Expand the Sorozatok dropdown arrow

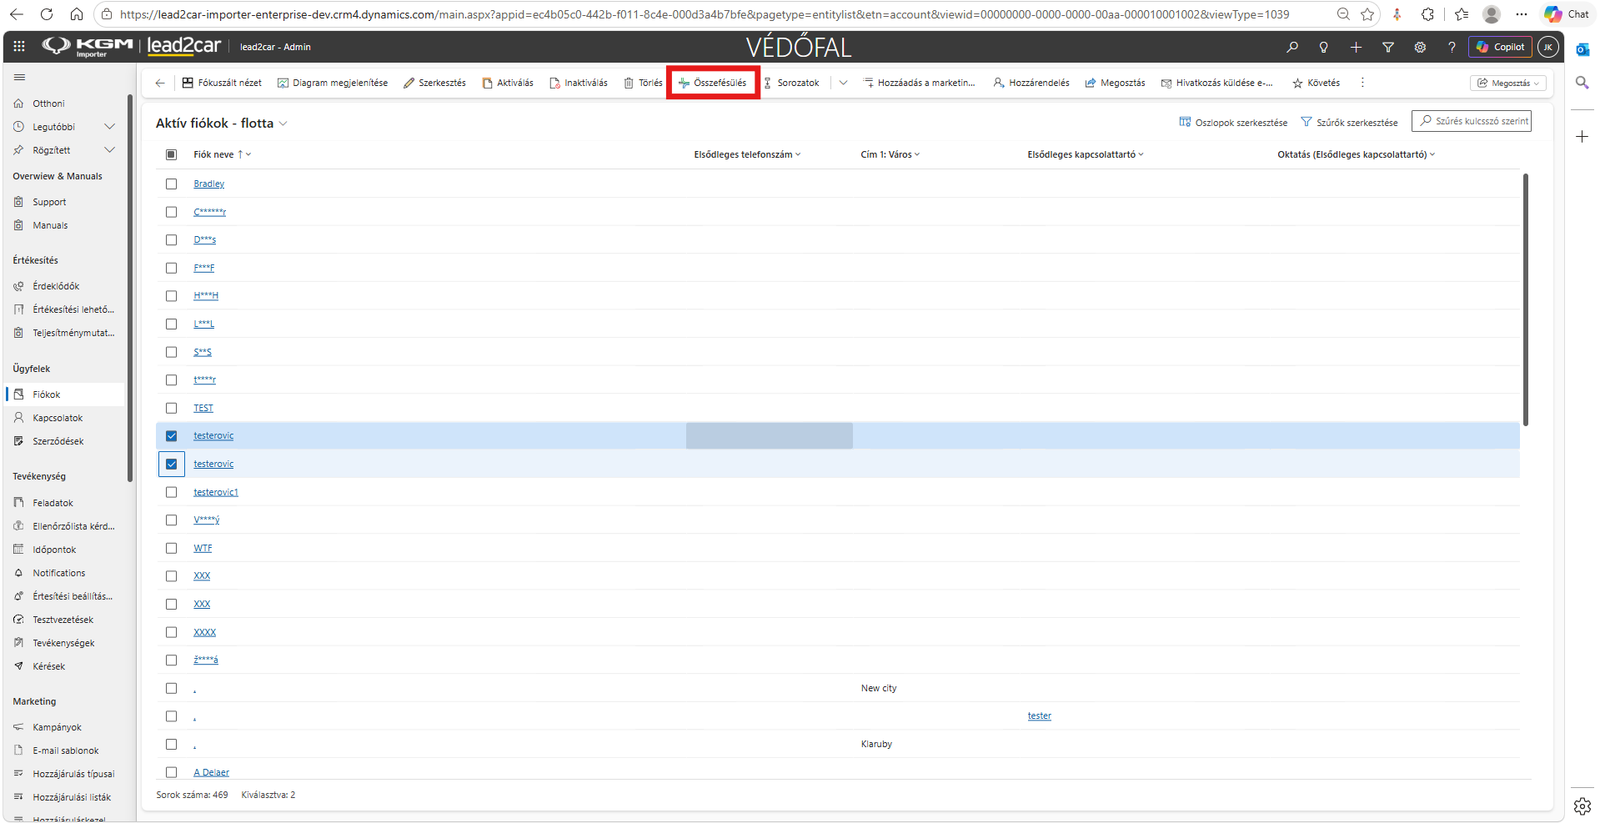(x=843, y=83)
